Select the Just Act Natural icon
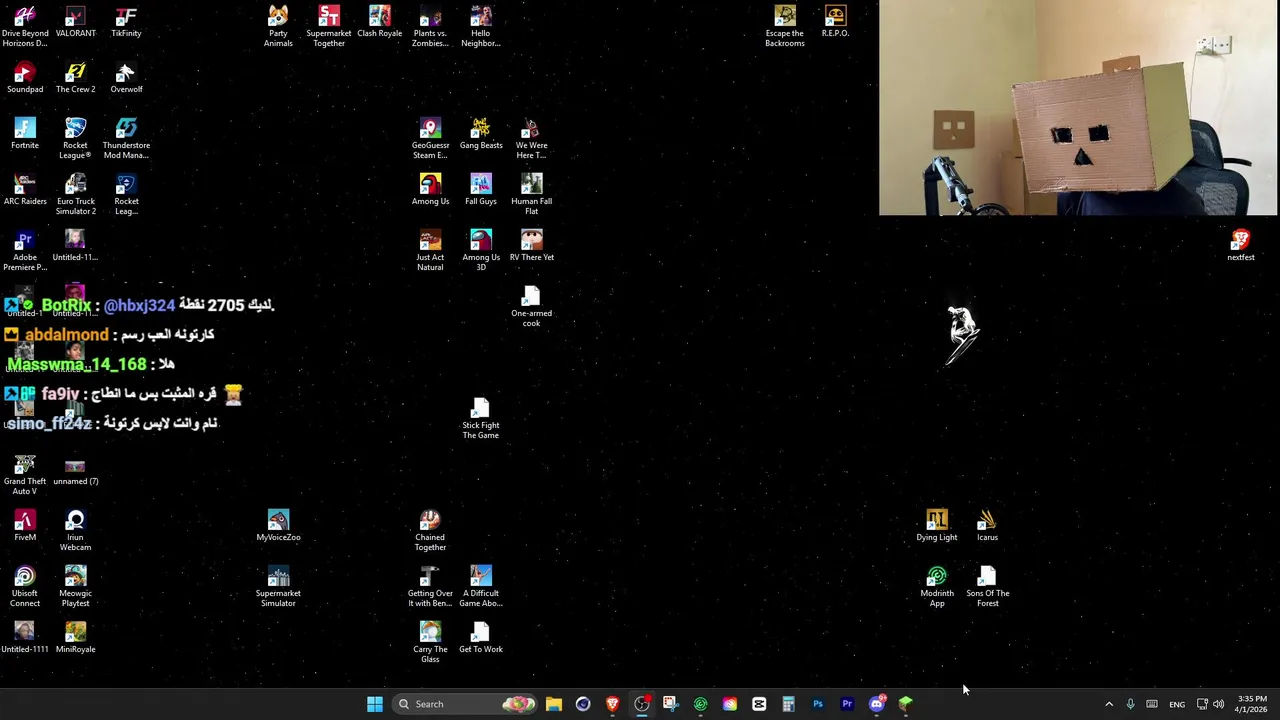 coord(430,251)
